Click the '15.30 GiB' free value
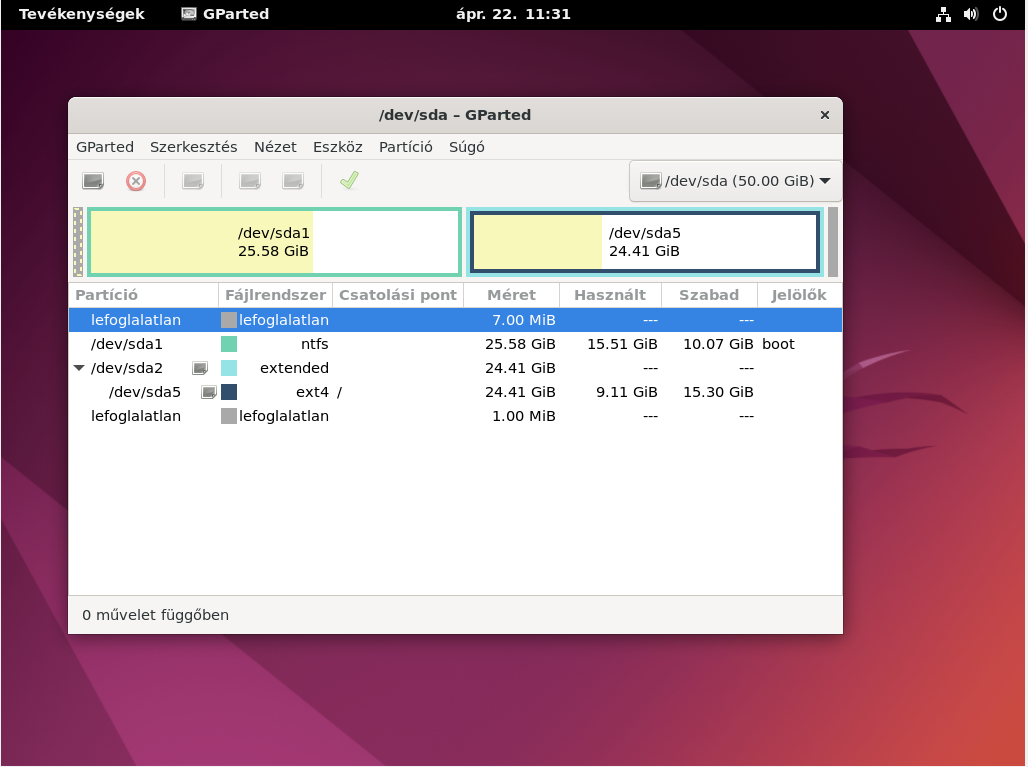Image resolution: width=1028 pixels, height=767 pixels. (x=718, y=392)
